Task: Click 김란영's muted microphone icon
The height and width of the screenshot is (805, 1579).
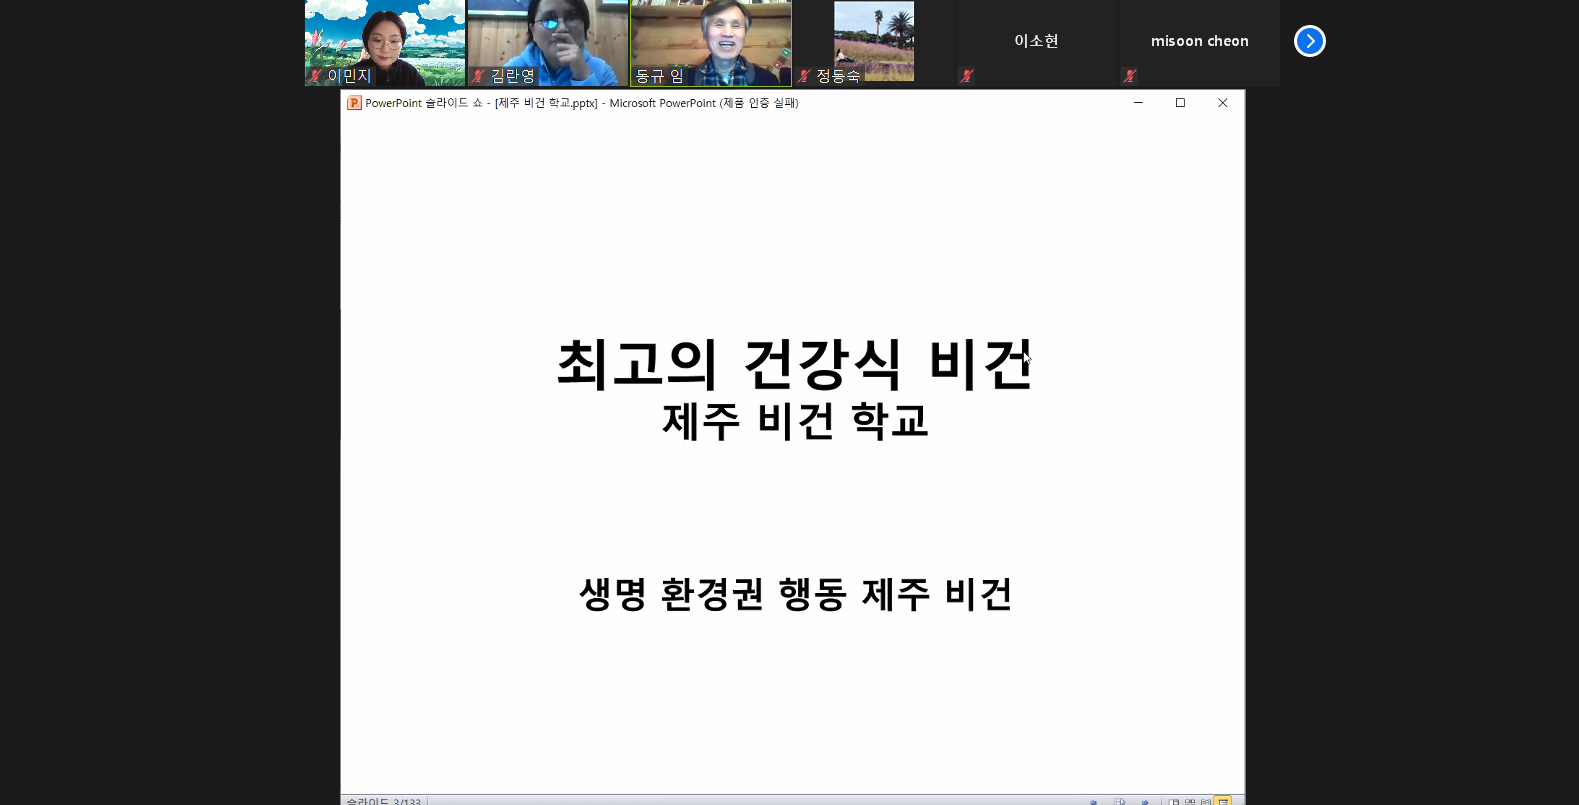Action: pos(478,76)
